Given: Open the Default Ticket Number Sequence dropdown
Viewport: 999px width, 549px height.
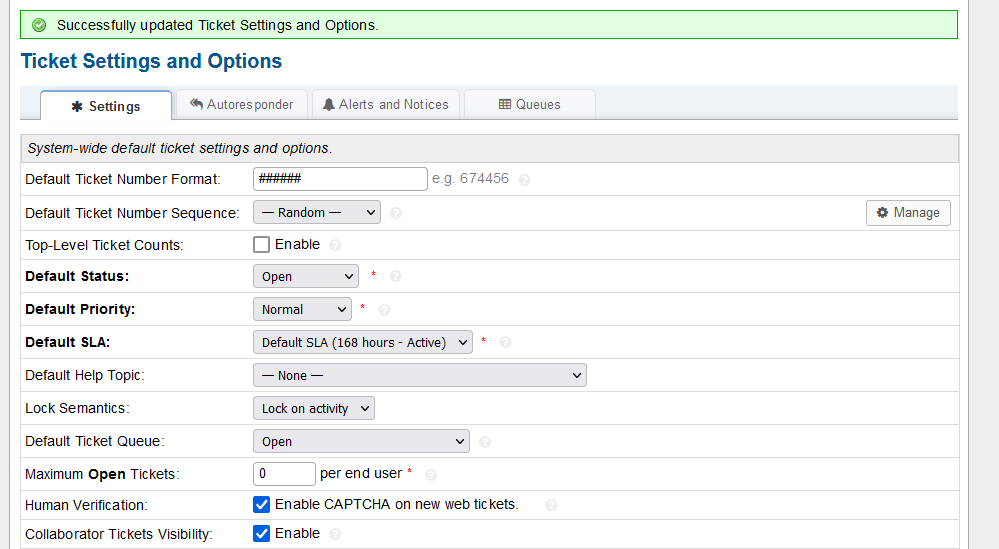Looking at the screenshot, I should tap(316, 212).
